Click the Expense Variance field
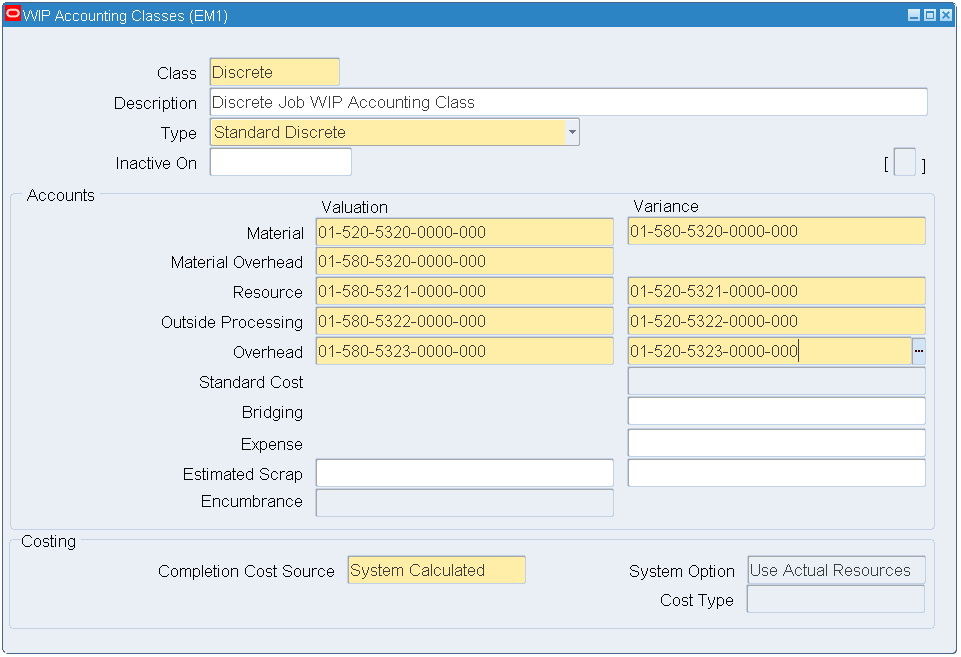961x657 pixels. (777, 443)
